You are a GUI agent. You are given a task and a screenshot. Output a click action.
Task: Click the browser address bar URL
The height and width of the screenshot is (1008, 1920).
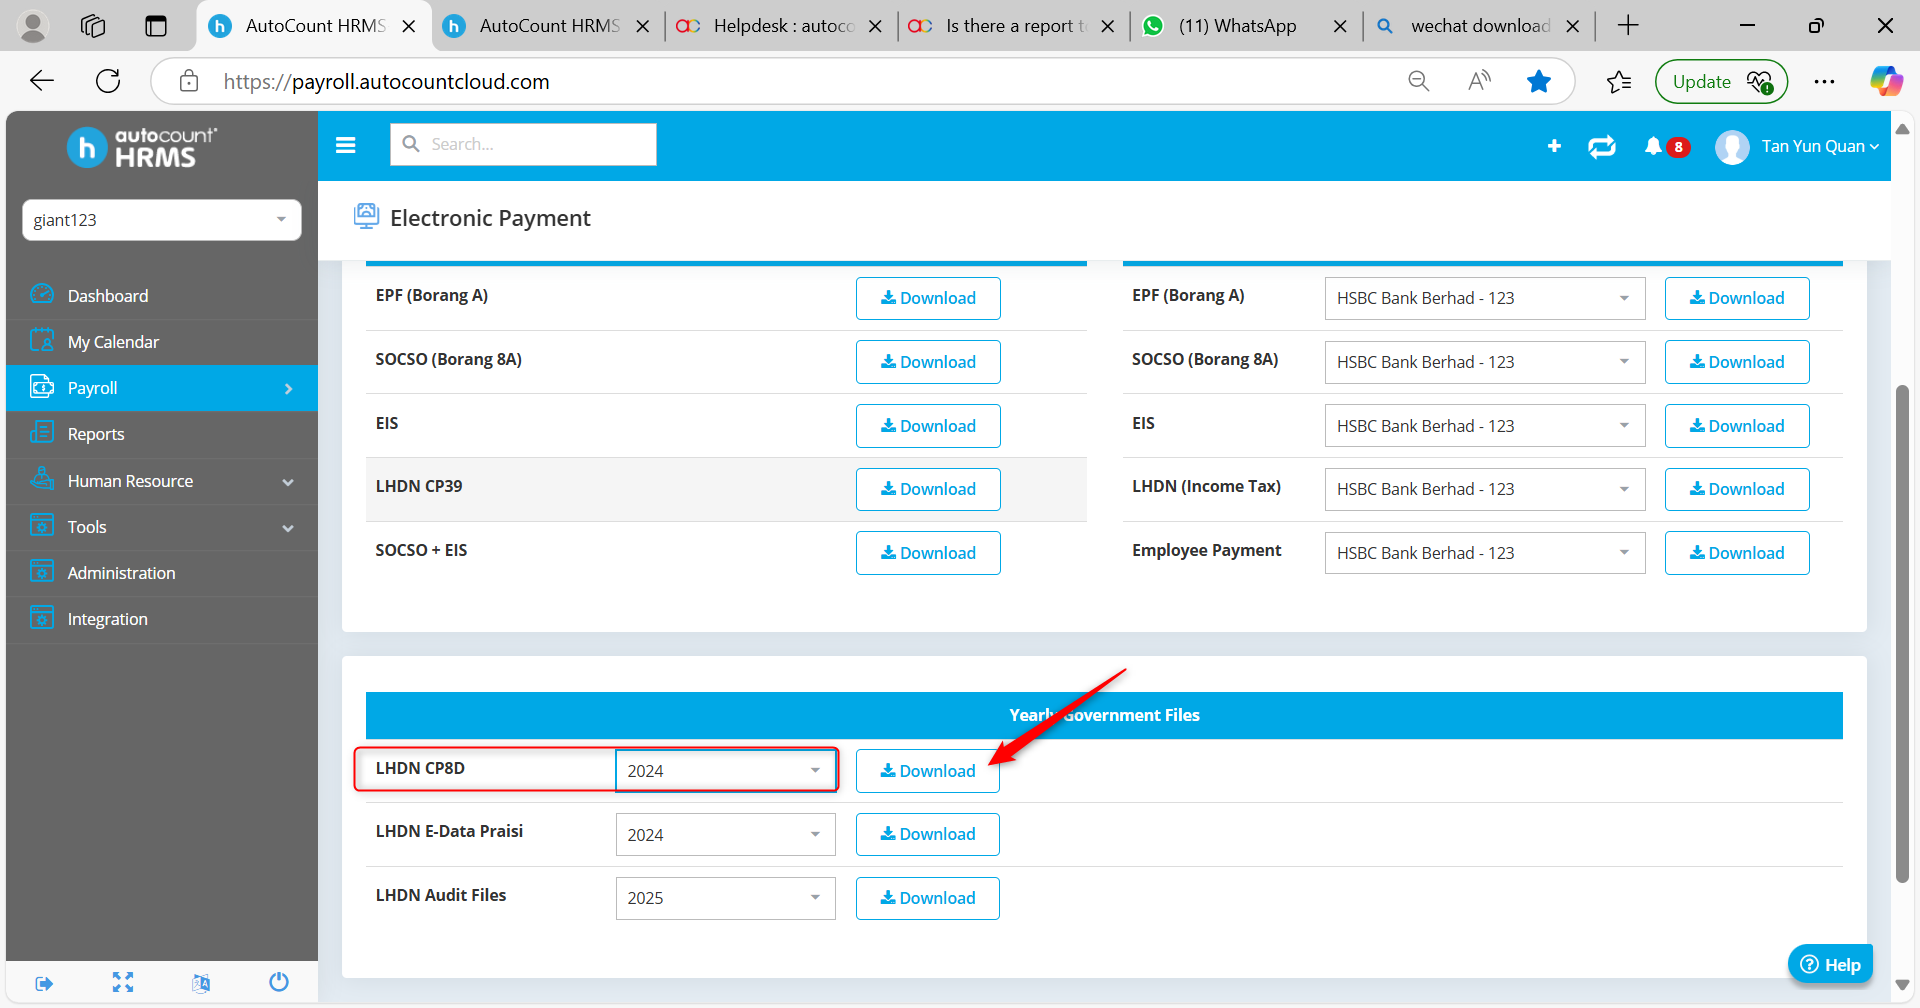[x=386, y=81]
